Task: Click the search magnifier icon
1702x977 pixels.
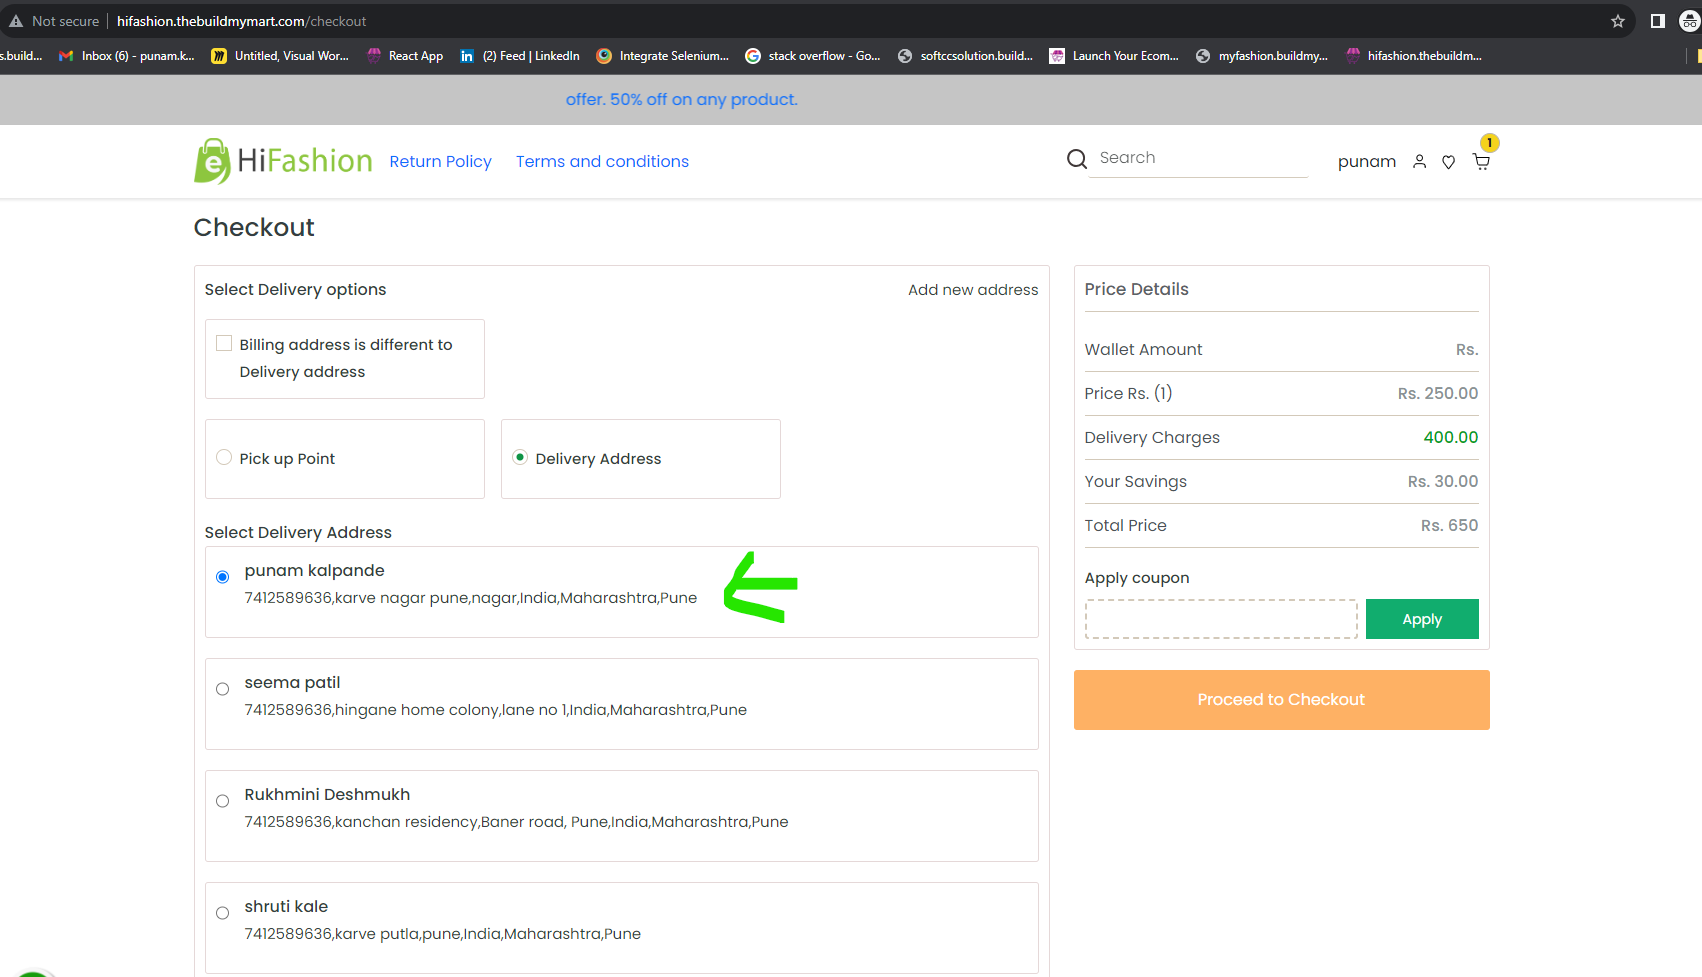Action: (x=1076, y=159)
